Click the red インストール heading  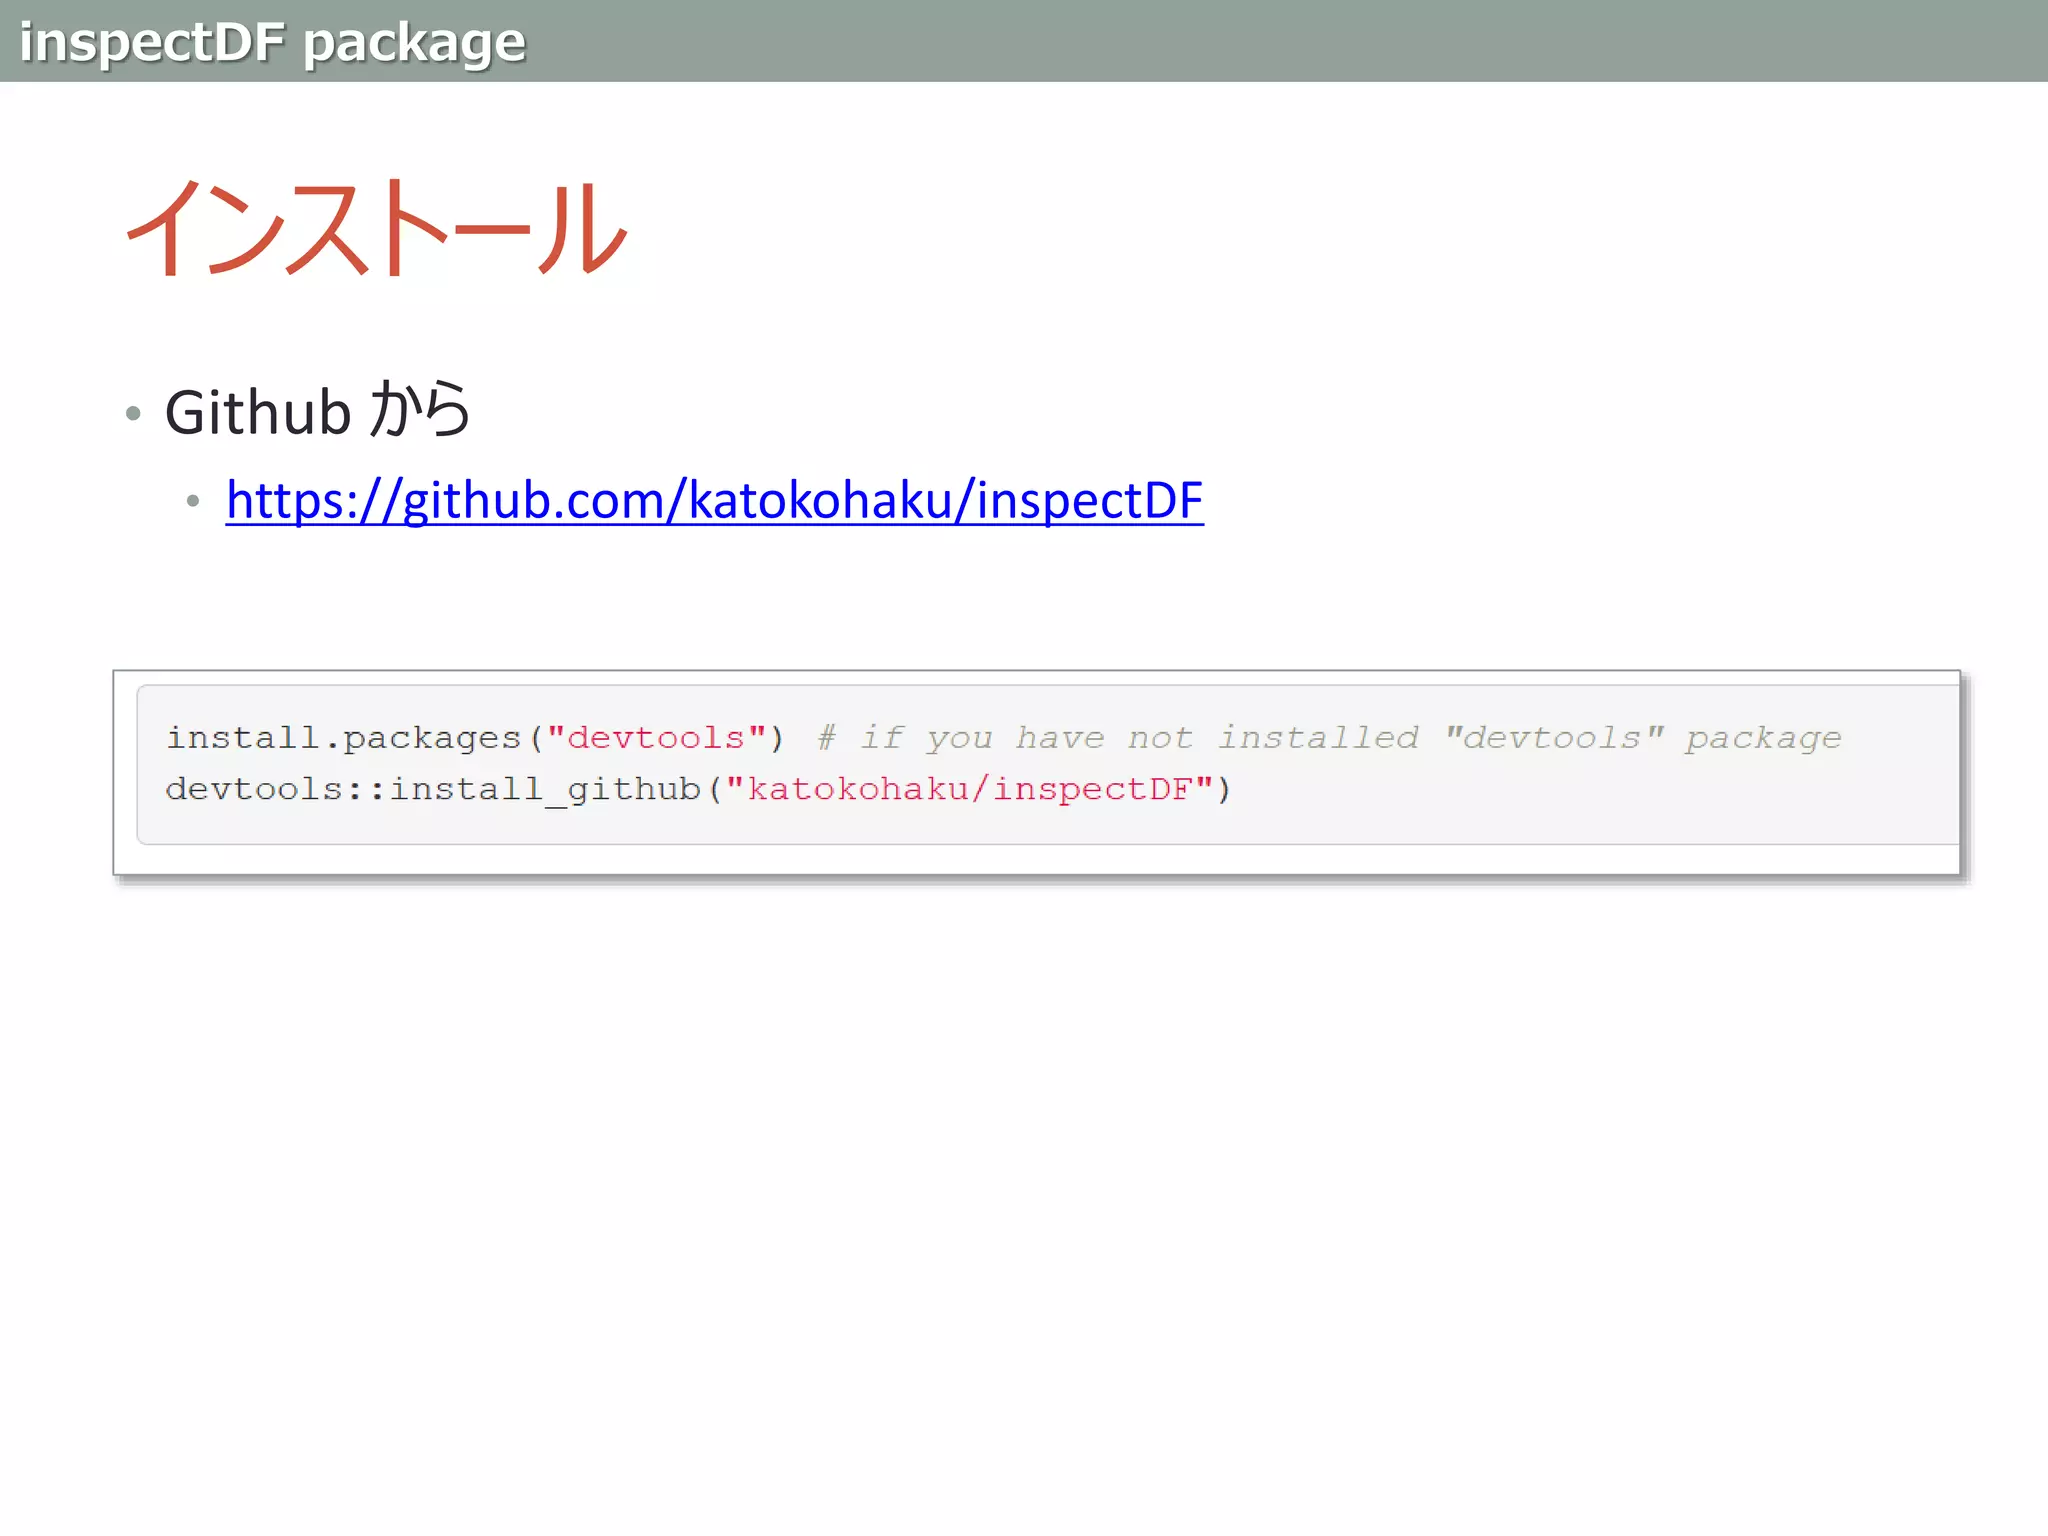pyautogui.click(x=376, y=228)
